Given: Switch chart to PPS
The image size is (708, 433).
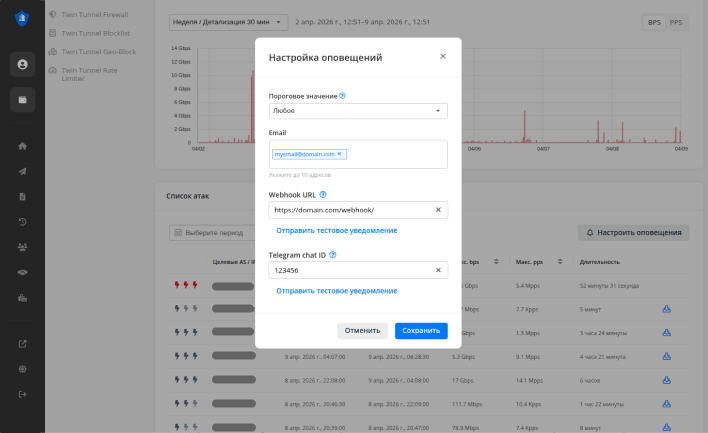Looking at the screenshot, I should pyautogui.click(x=676, y=22).
